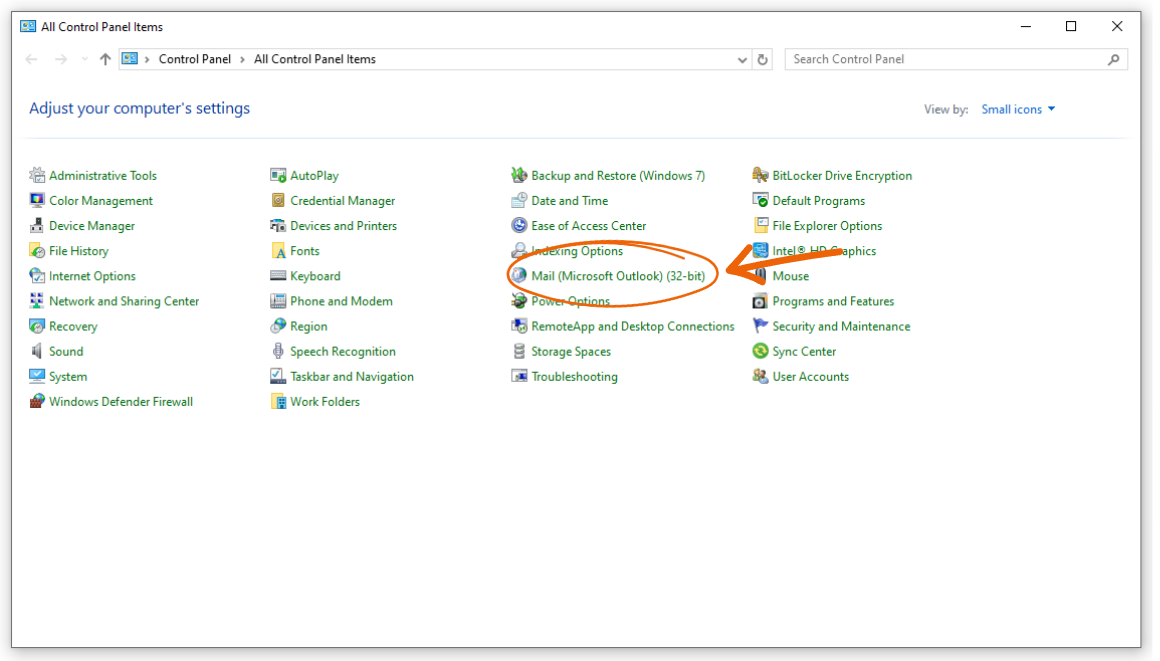This screenshot has height=661, width=1160.
Task: Open the System icon
Action: tap(37, 377)
